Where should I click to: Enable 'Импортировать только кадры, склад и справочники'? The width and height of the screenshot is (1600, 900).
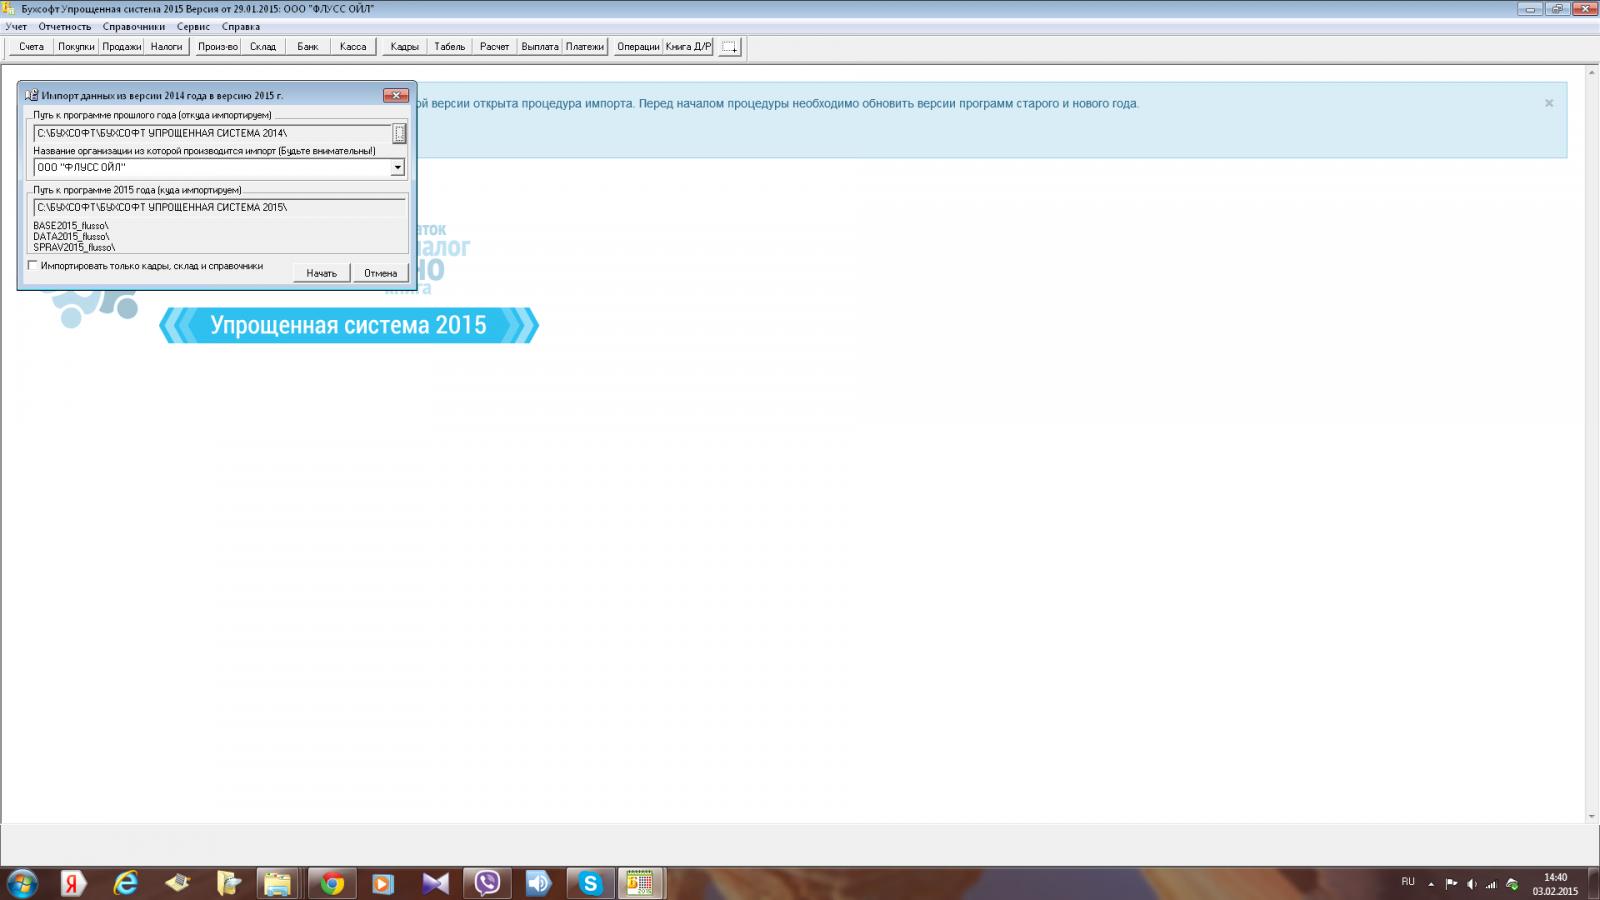(34, 266)
